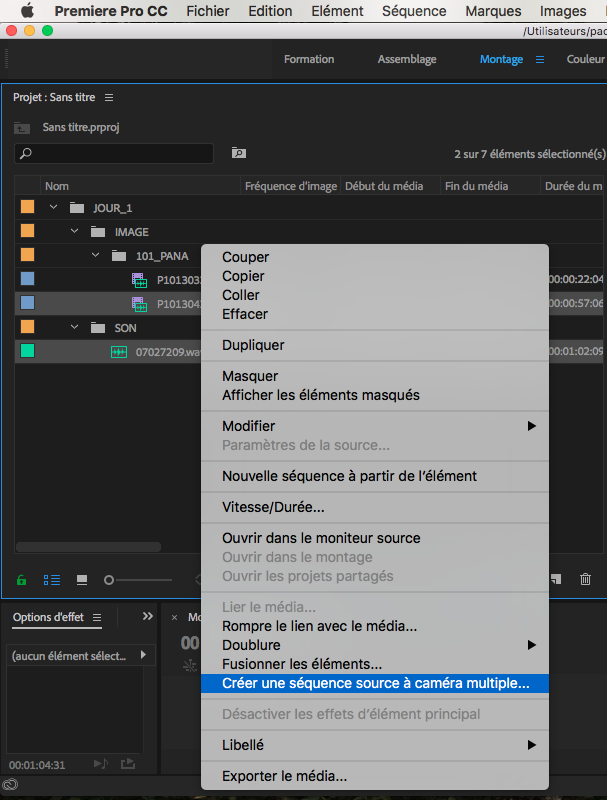Close the sequence tab with the x
This screenshot has height=800, width=607.
click(174, 618)
